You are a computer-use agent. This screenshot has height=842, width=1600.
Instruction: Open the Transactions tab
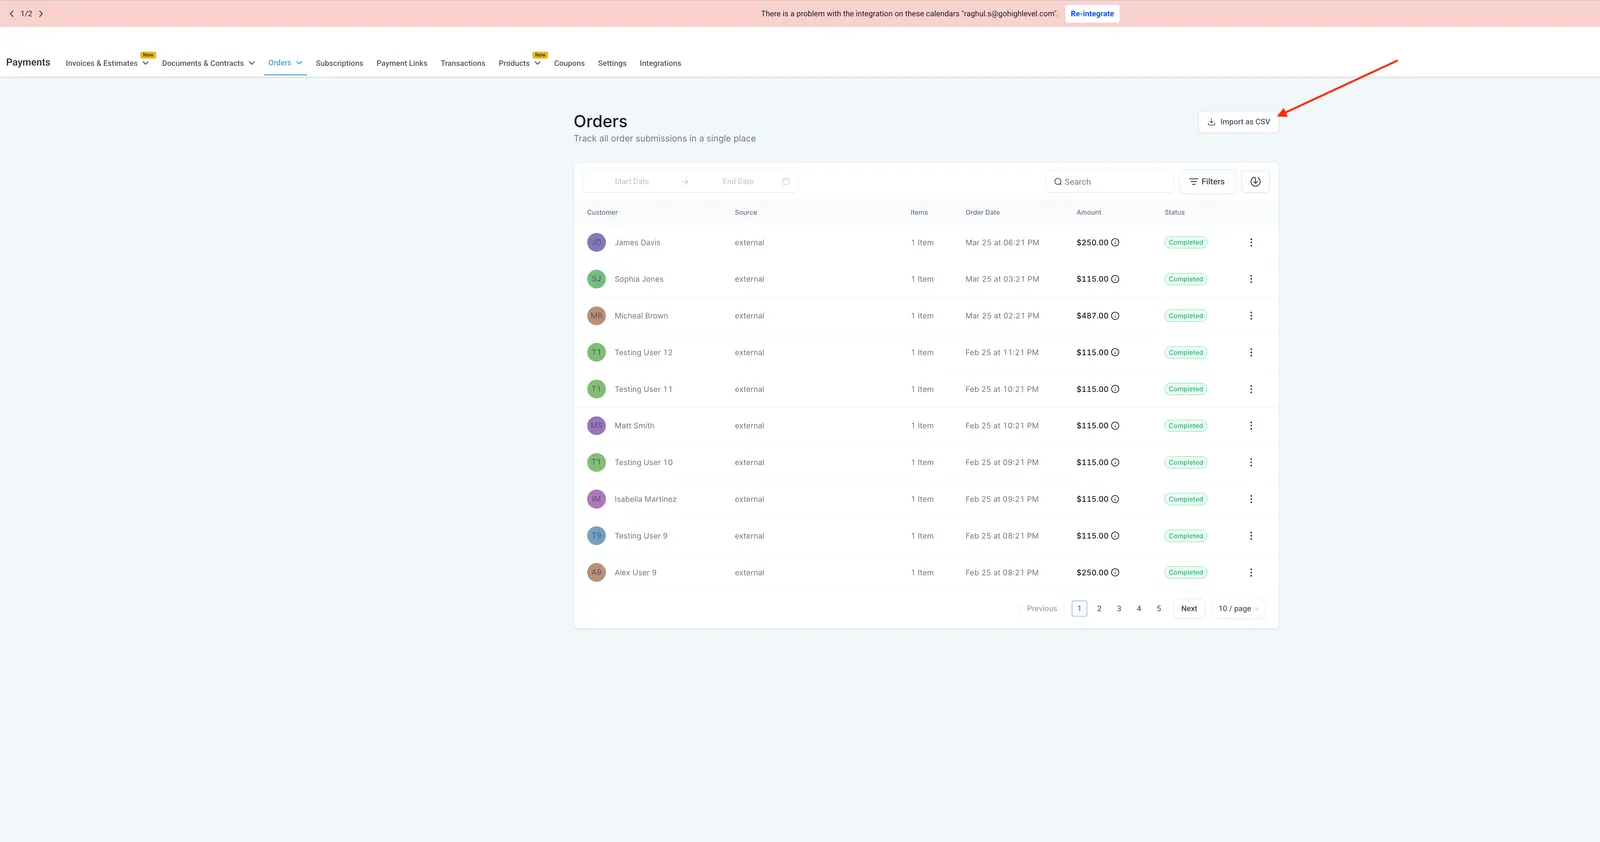(463, 63)
